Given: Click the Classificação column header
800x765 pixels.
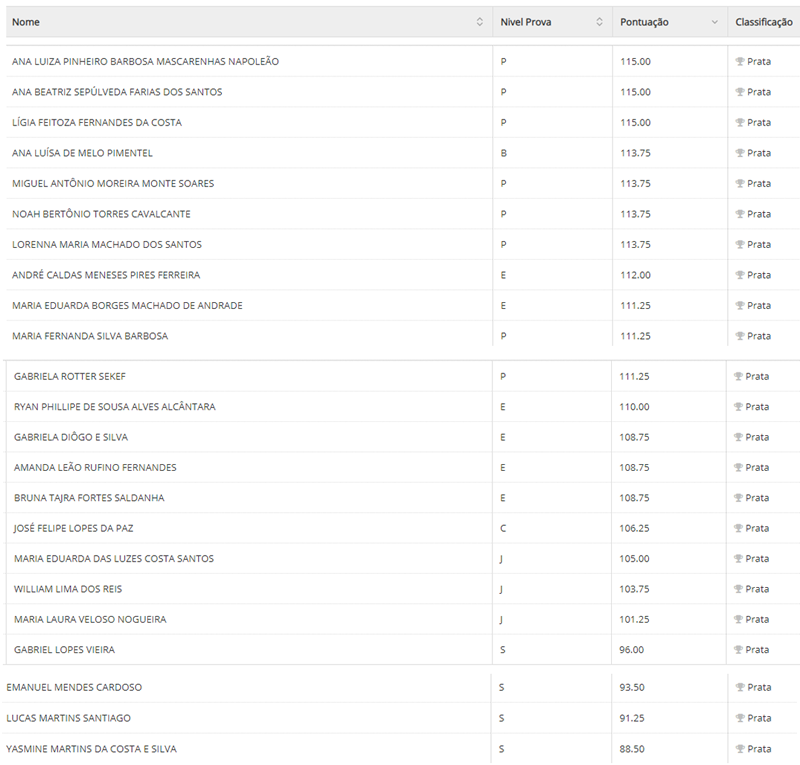Looking at the screenshot, I should click(763, 22).
